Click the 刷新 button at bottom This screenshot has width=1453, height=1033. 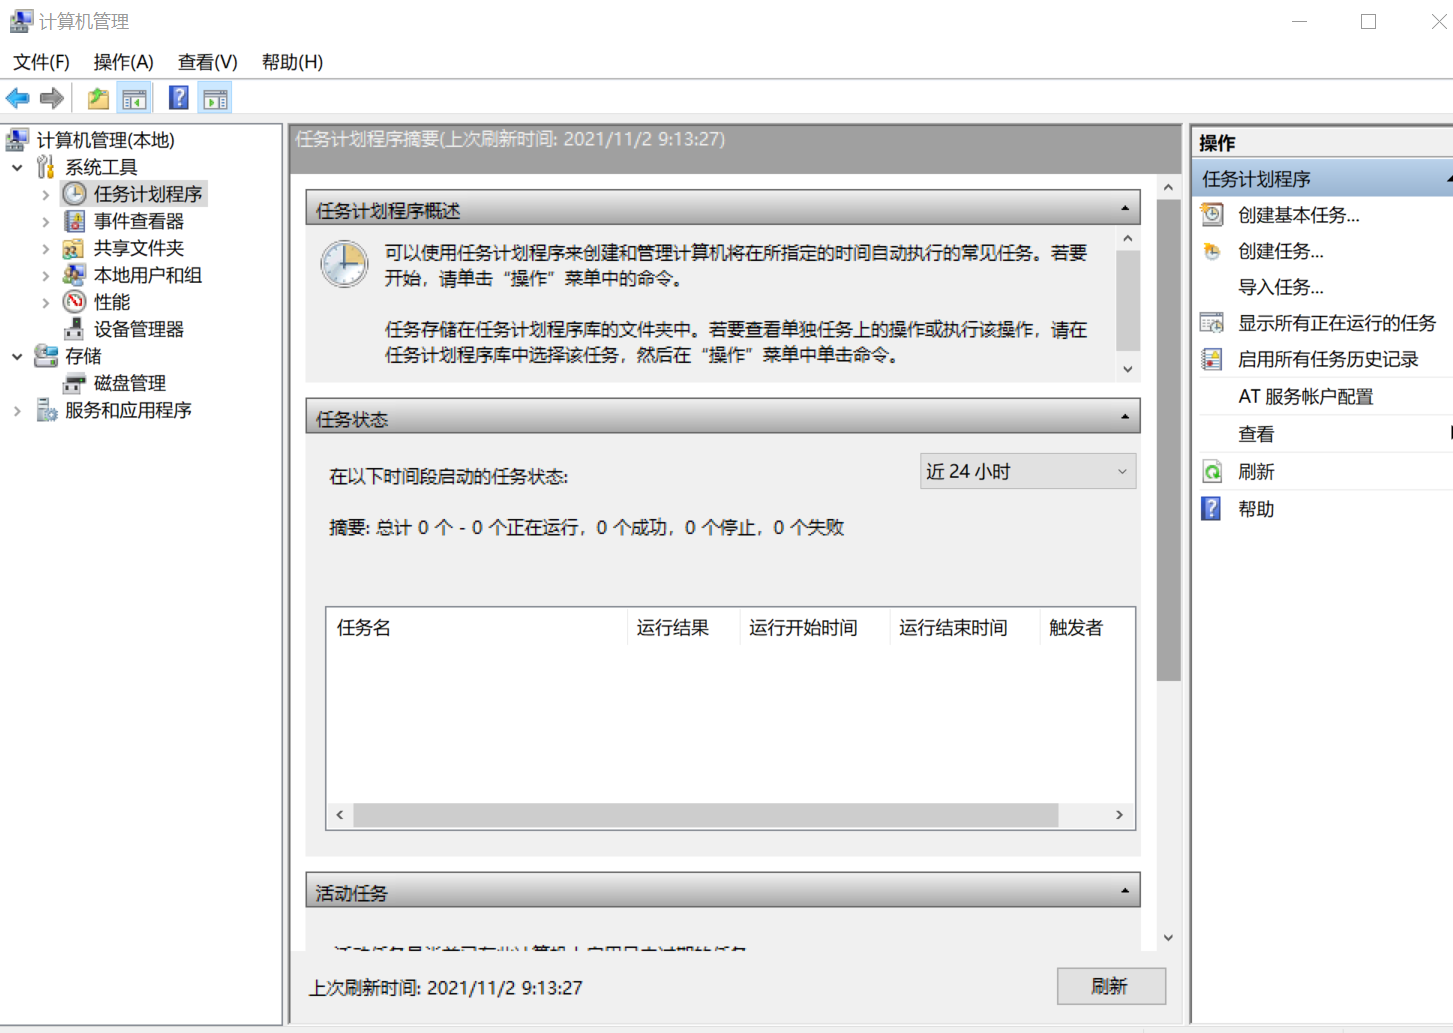[1111, 986]
